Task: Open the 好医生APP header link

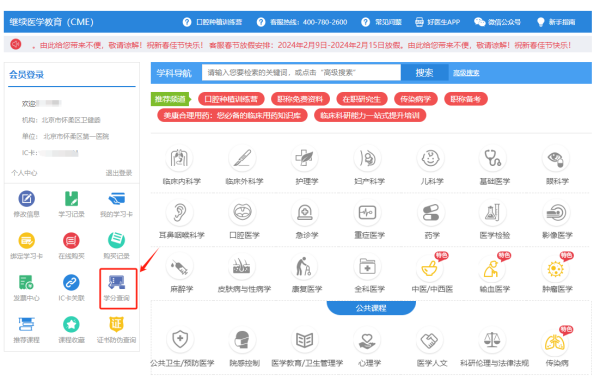Action: point(437,22)
